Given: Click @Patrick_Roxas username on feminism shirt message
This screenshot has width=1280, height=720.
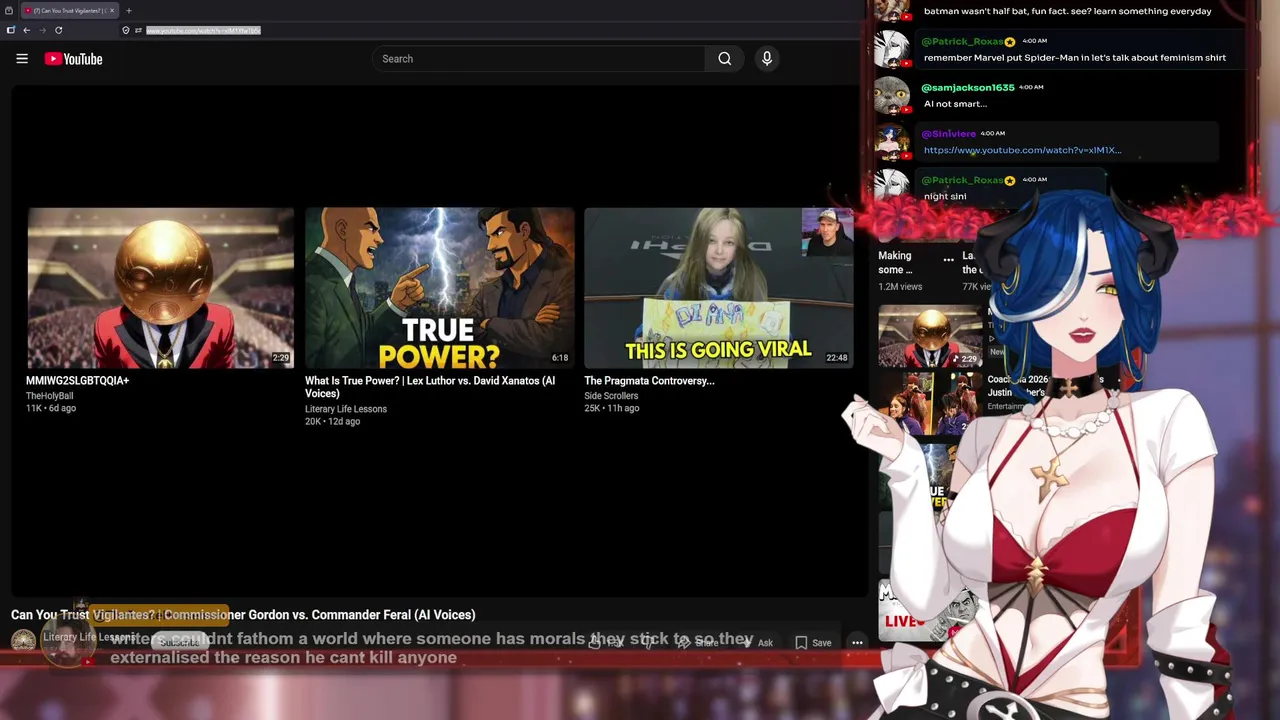Looking at the screenshot, I should (x=962, y=42).
